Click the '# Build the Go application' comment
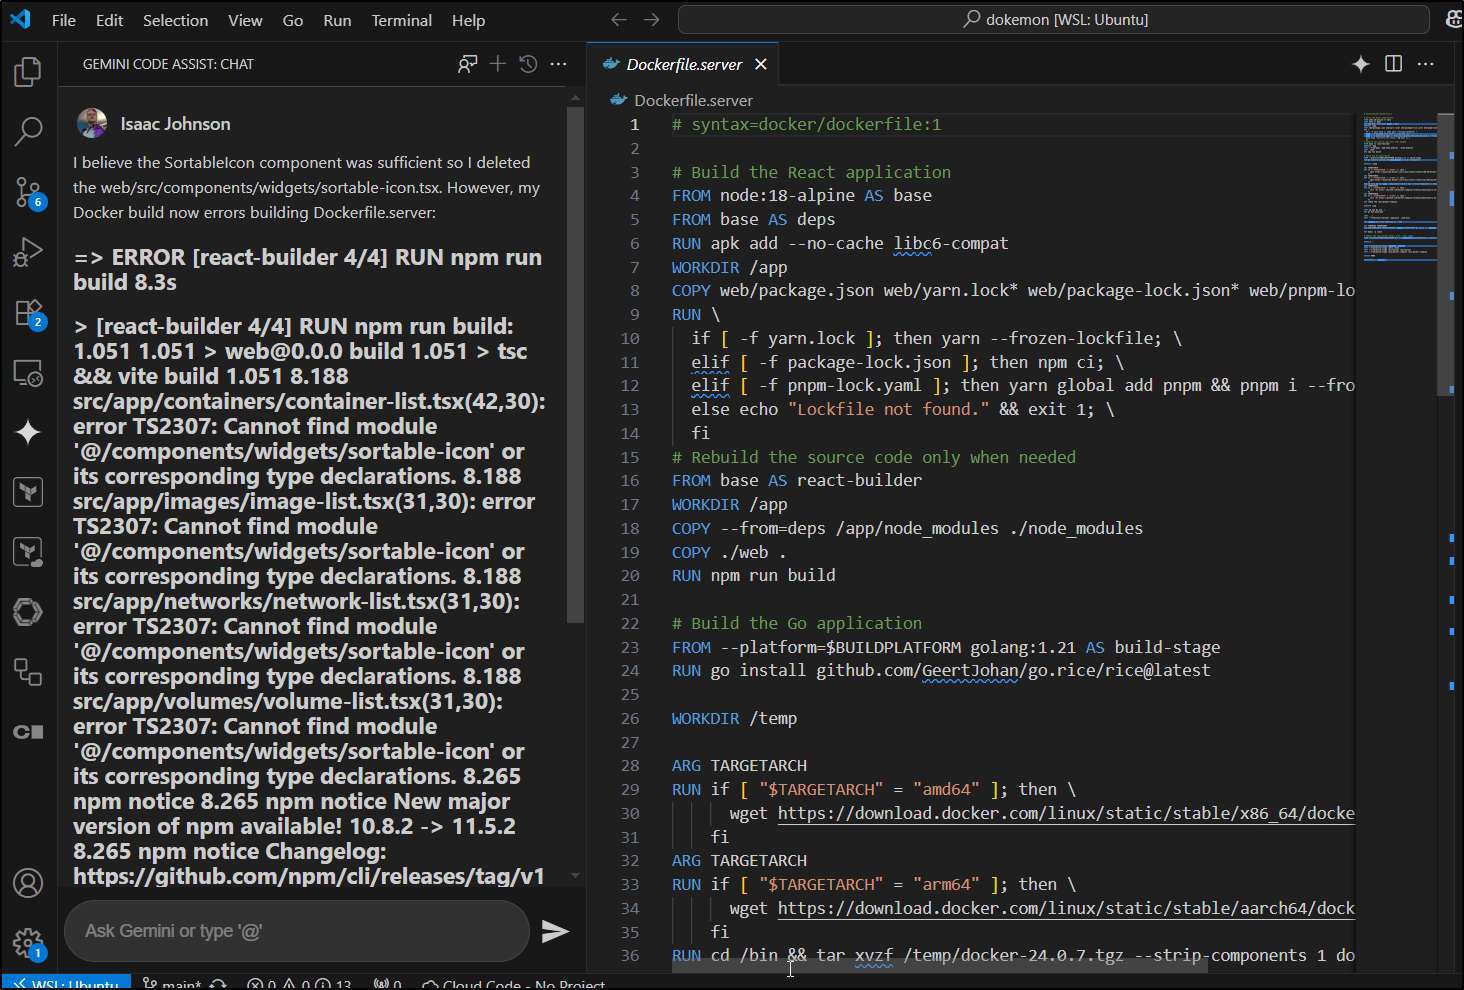The width and height of the screenshot is (1464, 990). pos(797,623)
